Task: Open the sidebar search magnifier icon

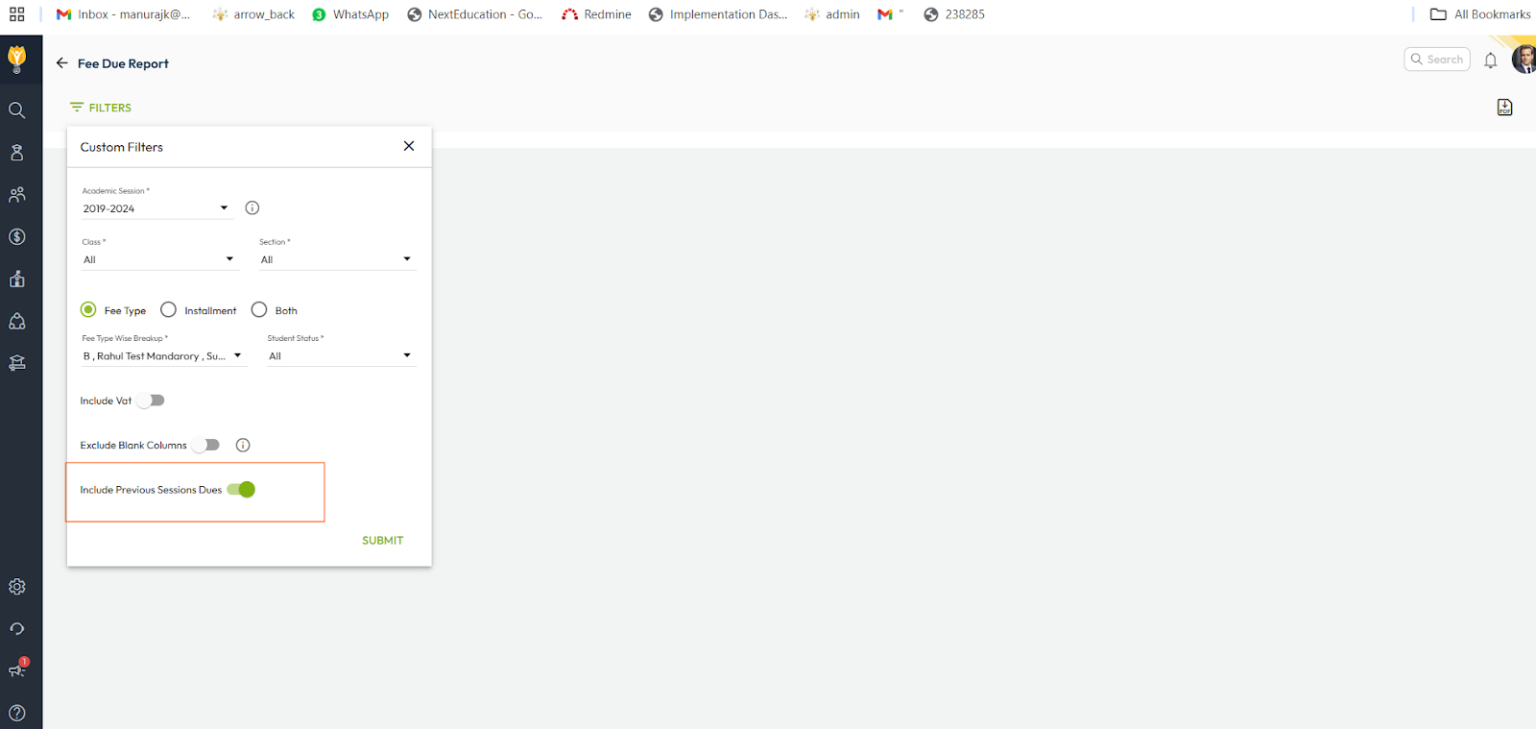Action: [17, 110]
